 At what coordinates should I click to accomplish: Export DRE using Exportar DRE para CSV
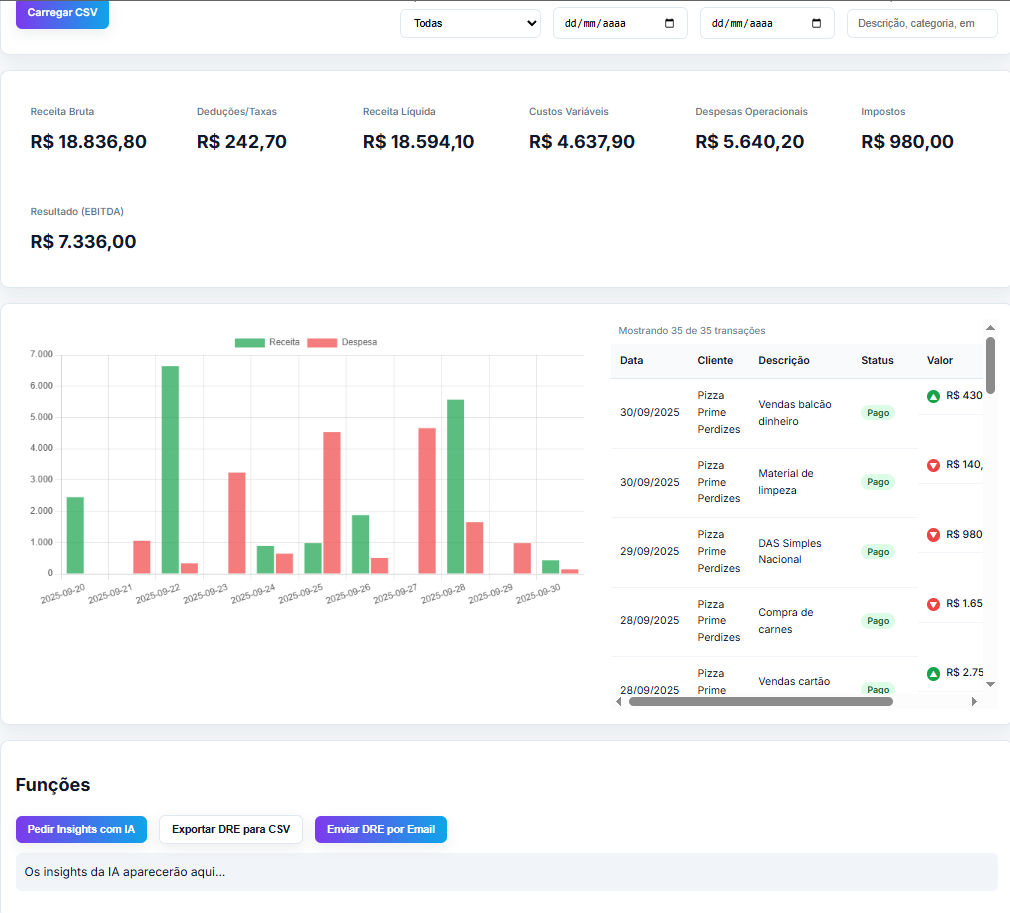click(230, 829)
